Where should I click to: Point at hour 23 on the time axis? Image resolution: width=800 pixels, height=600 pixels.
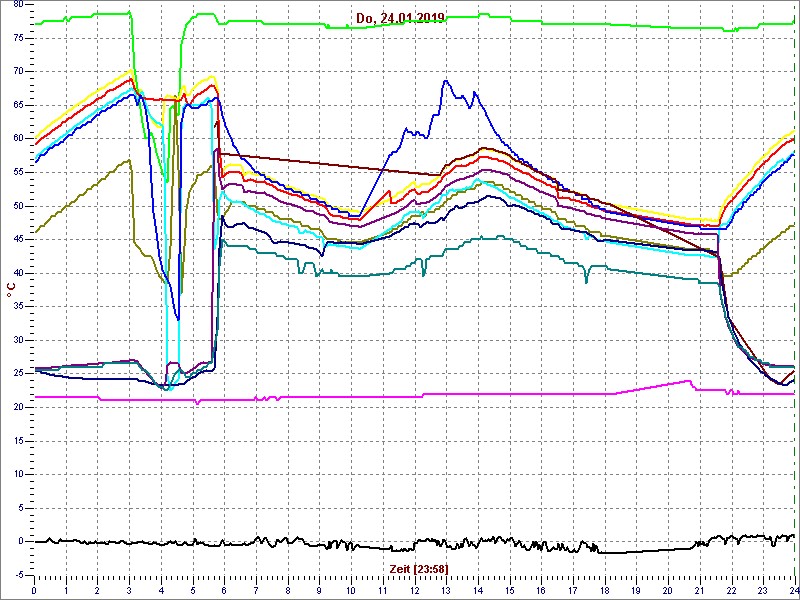click(x=762, y=590)
